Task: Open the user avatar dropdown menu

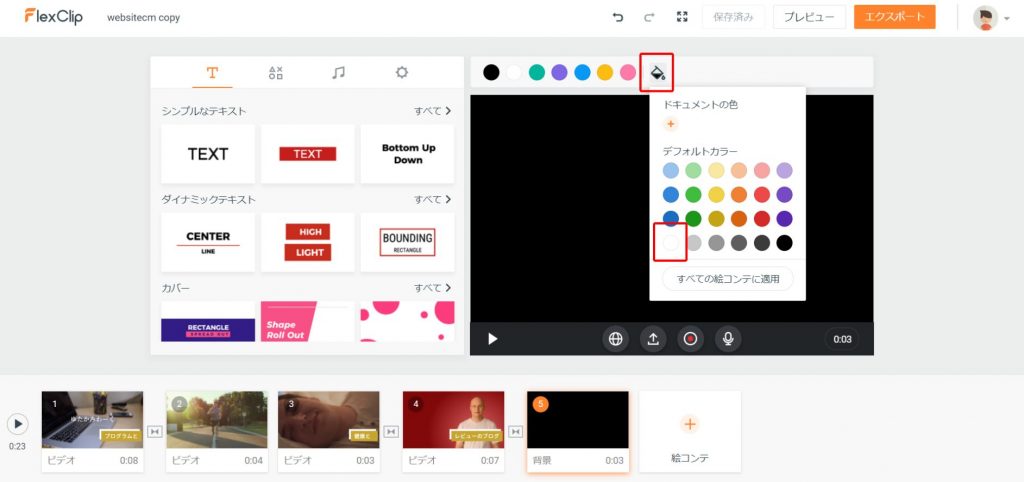Action: (990, 18)
